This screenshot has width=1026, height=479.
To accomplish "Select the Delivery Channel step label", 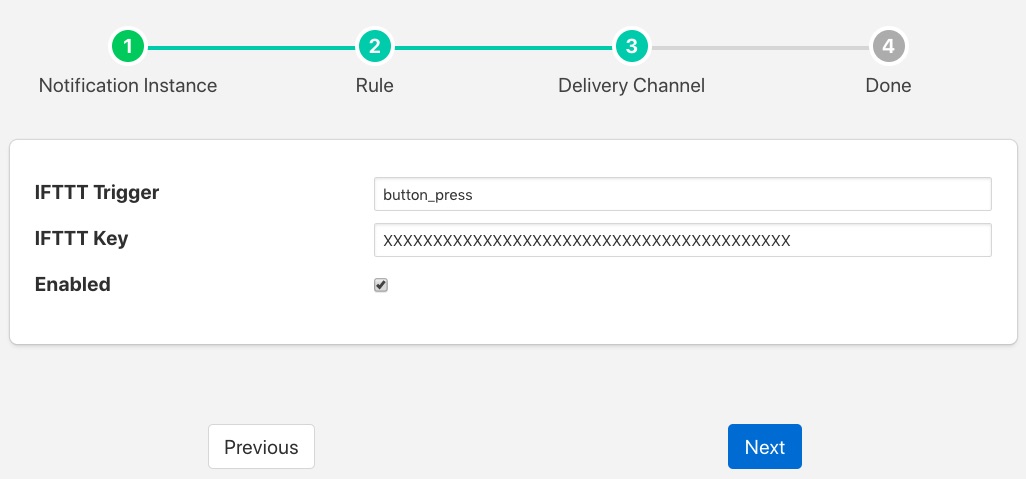I will [631, 85].
